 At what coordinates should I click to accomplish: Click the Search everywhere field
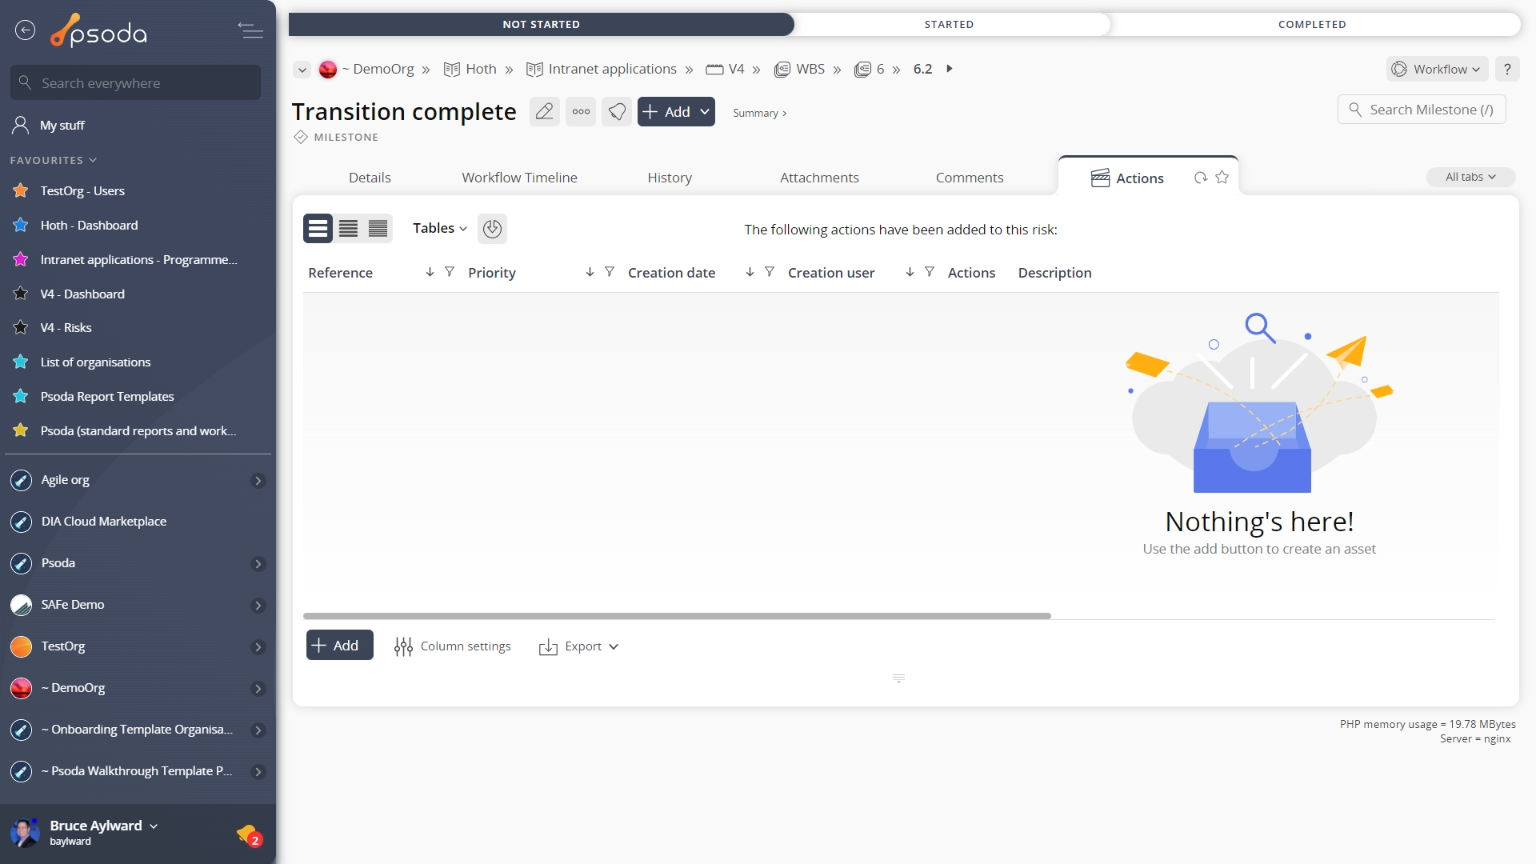[x=136, y=83]
